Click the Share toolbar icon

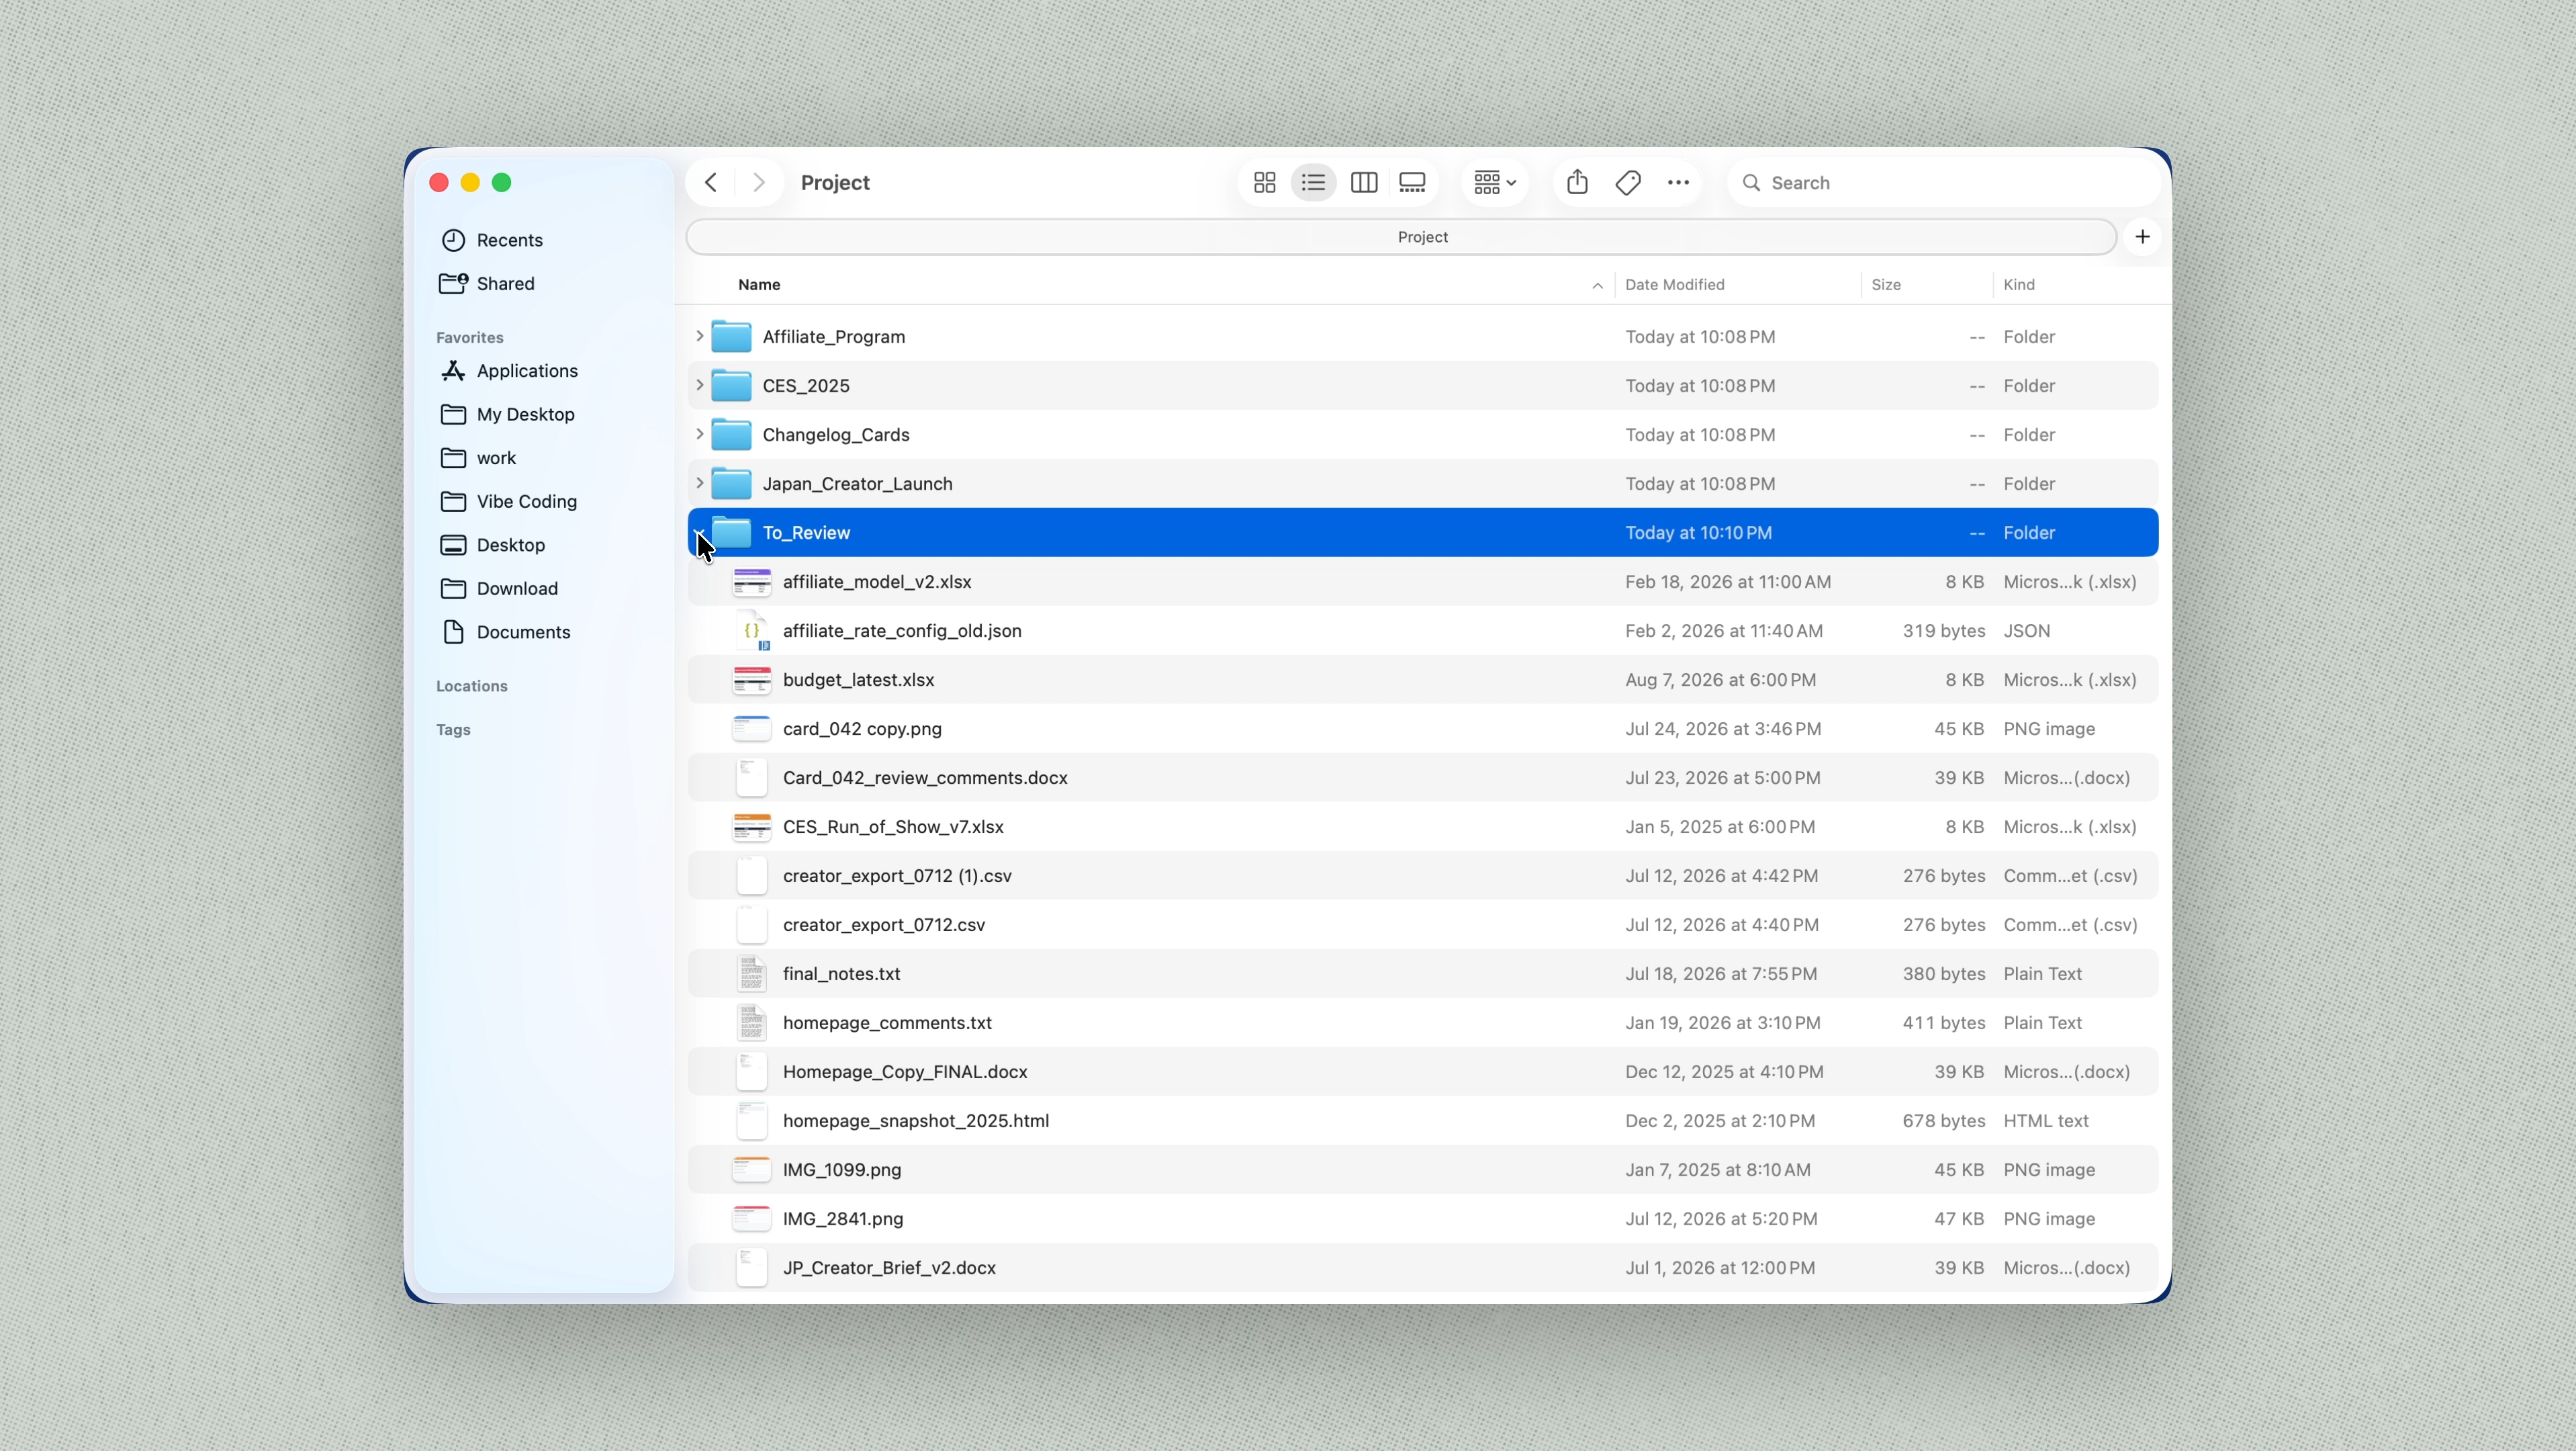point(1577,182)
